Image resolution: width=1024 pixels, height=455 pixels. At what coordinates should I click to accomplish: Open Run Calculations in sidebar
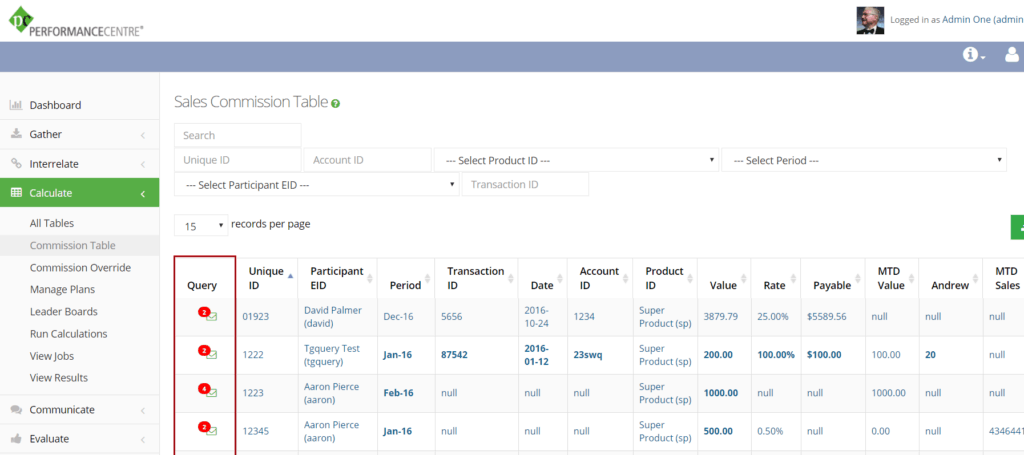tap(69, 334)
